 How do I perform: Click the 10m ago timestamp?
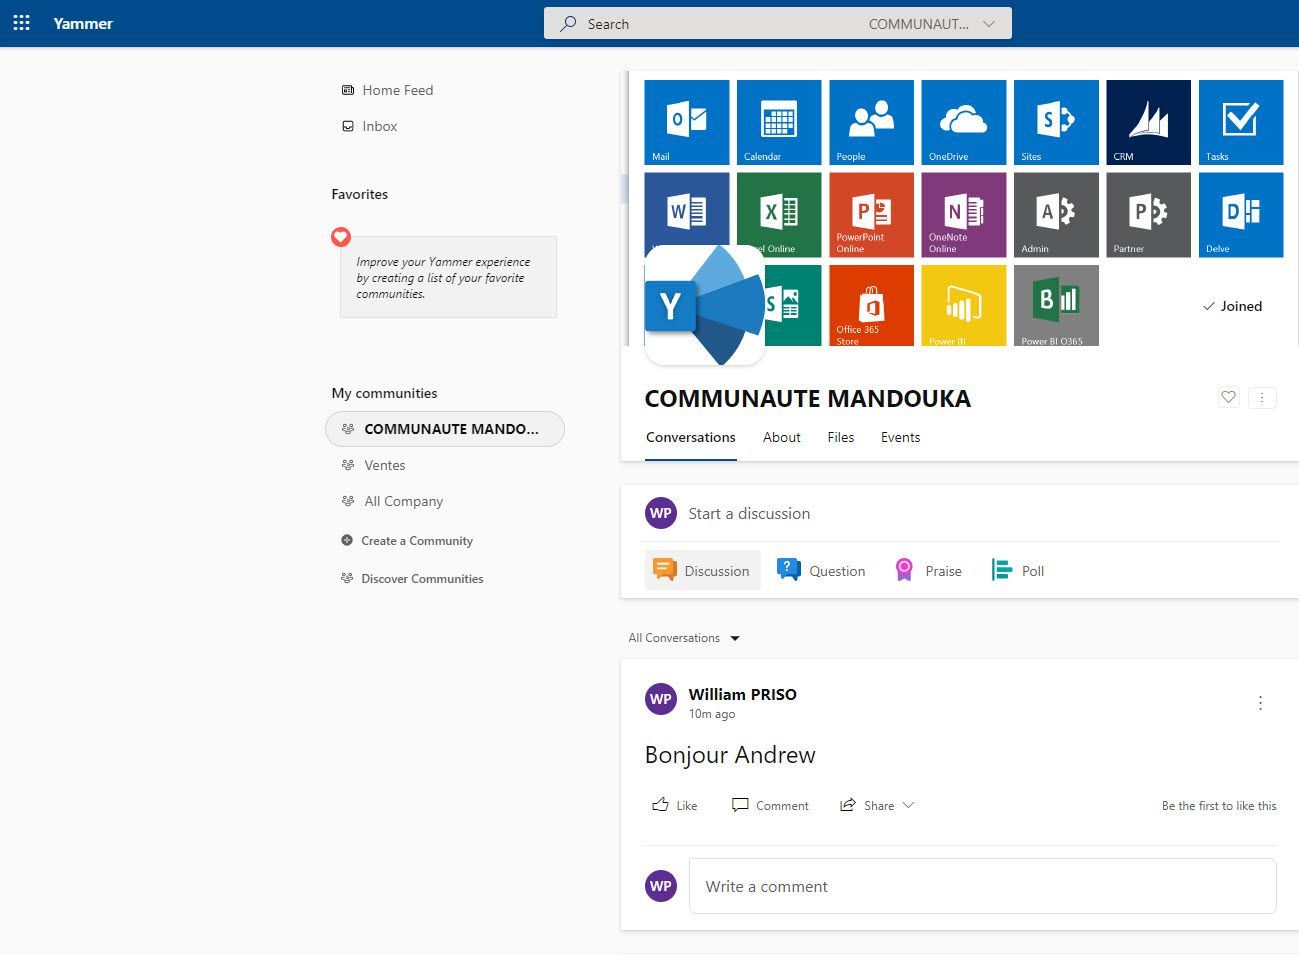tap(712, 714)
